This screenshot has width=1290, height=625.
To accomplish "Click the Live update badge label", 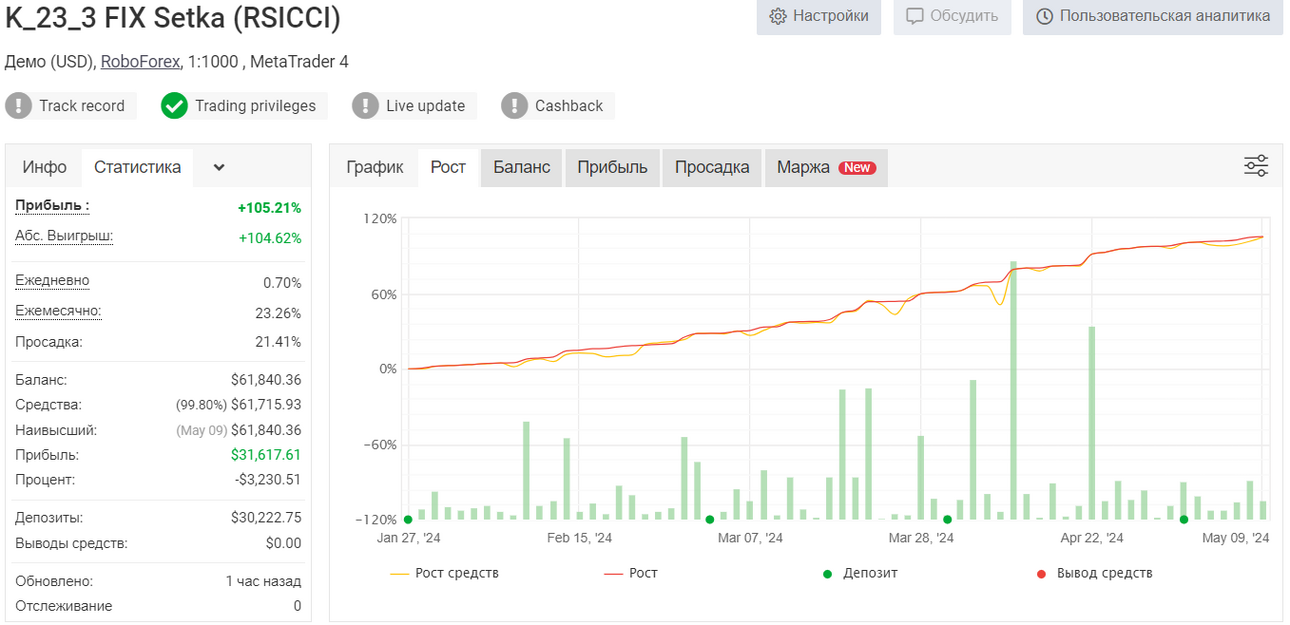I will pyautogui.click(x=425, y=106).
